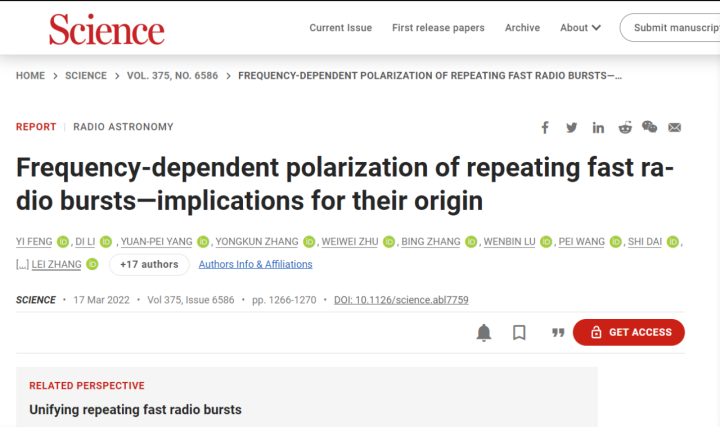This screenshot has height=427, width=720.
Task: Open Yuan-Pei Yang's ORCID icon
Action: click(x=203, y=242)
